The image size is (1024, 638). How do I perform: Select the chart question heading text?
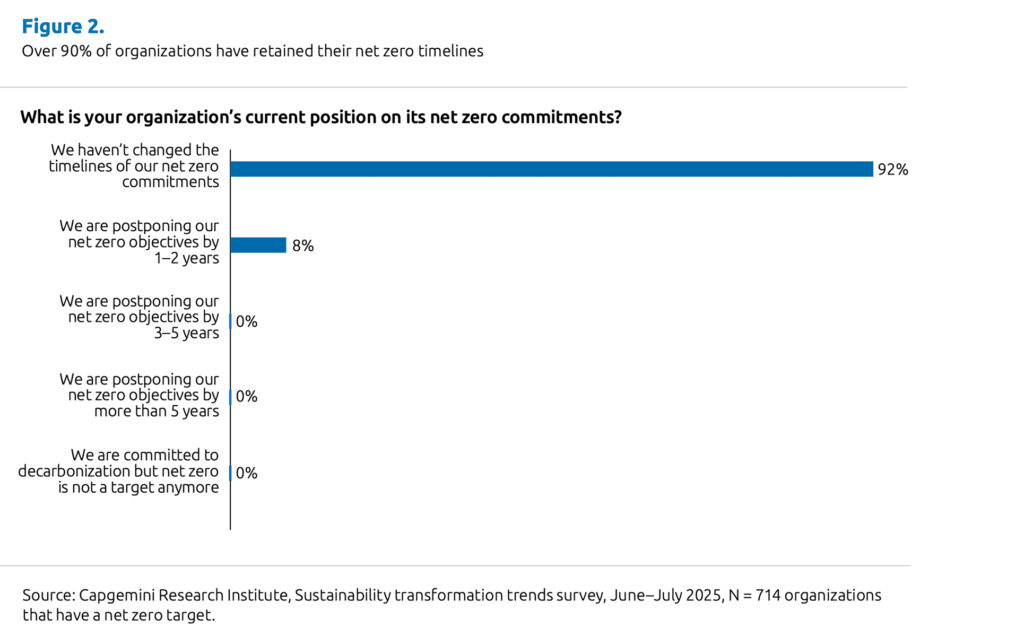321,117
